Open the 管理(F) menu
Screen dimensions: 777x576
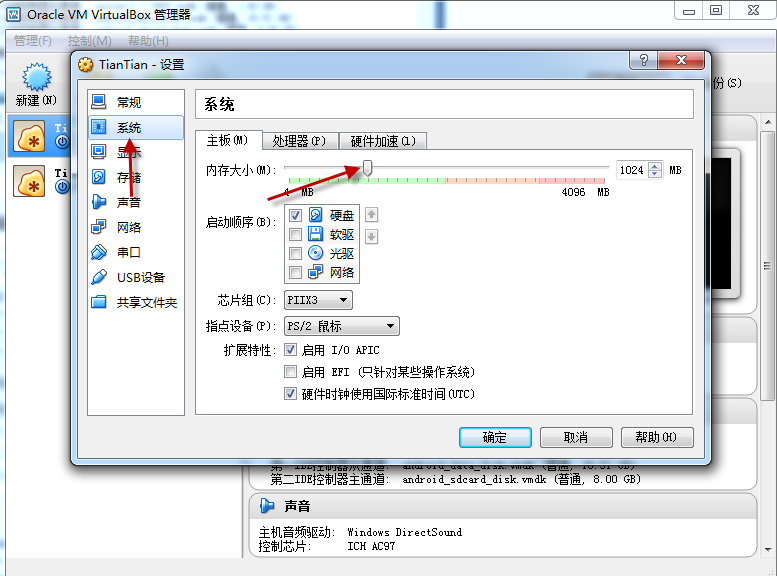click(x=33, y=41)
